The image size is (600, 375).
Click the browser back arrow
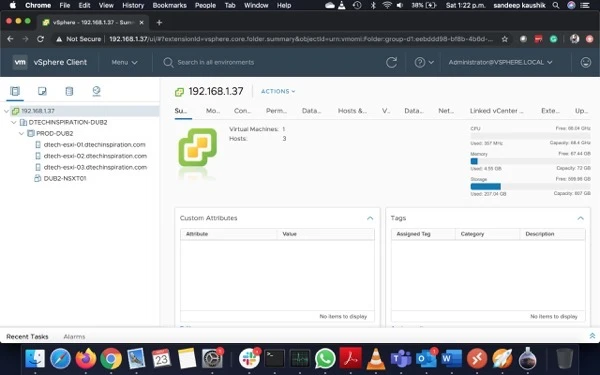pyautogui.click(x=10, y=39)
